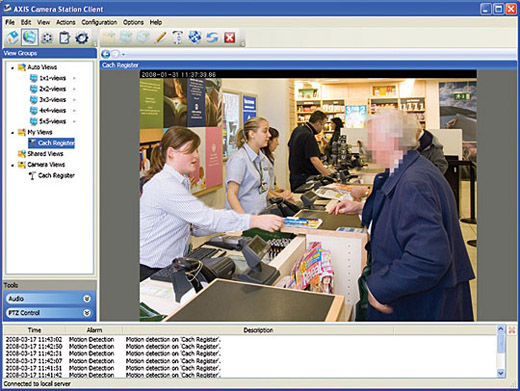Open the navigation history dropdown arrow
The width and height of the screenshot is (520, 391).
point(123,54)
